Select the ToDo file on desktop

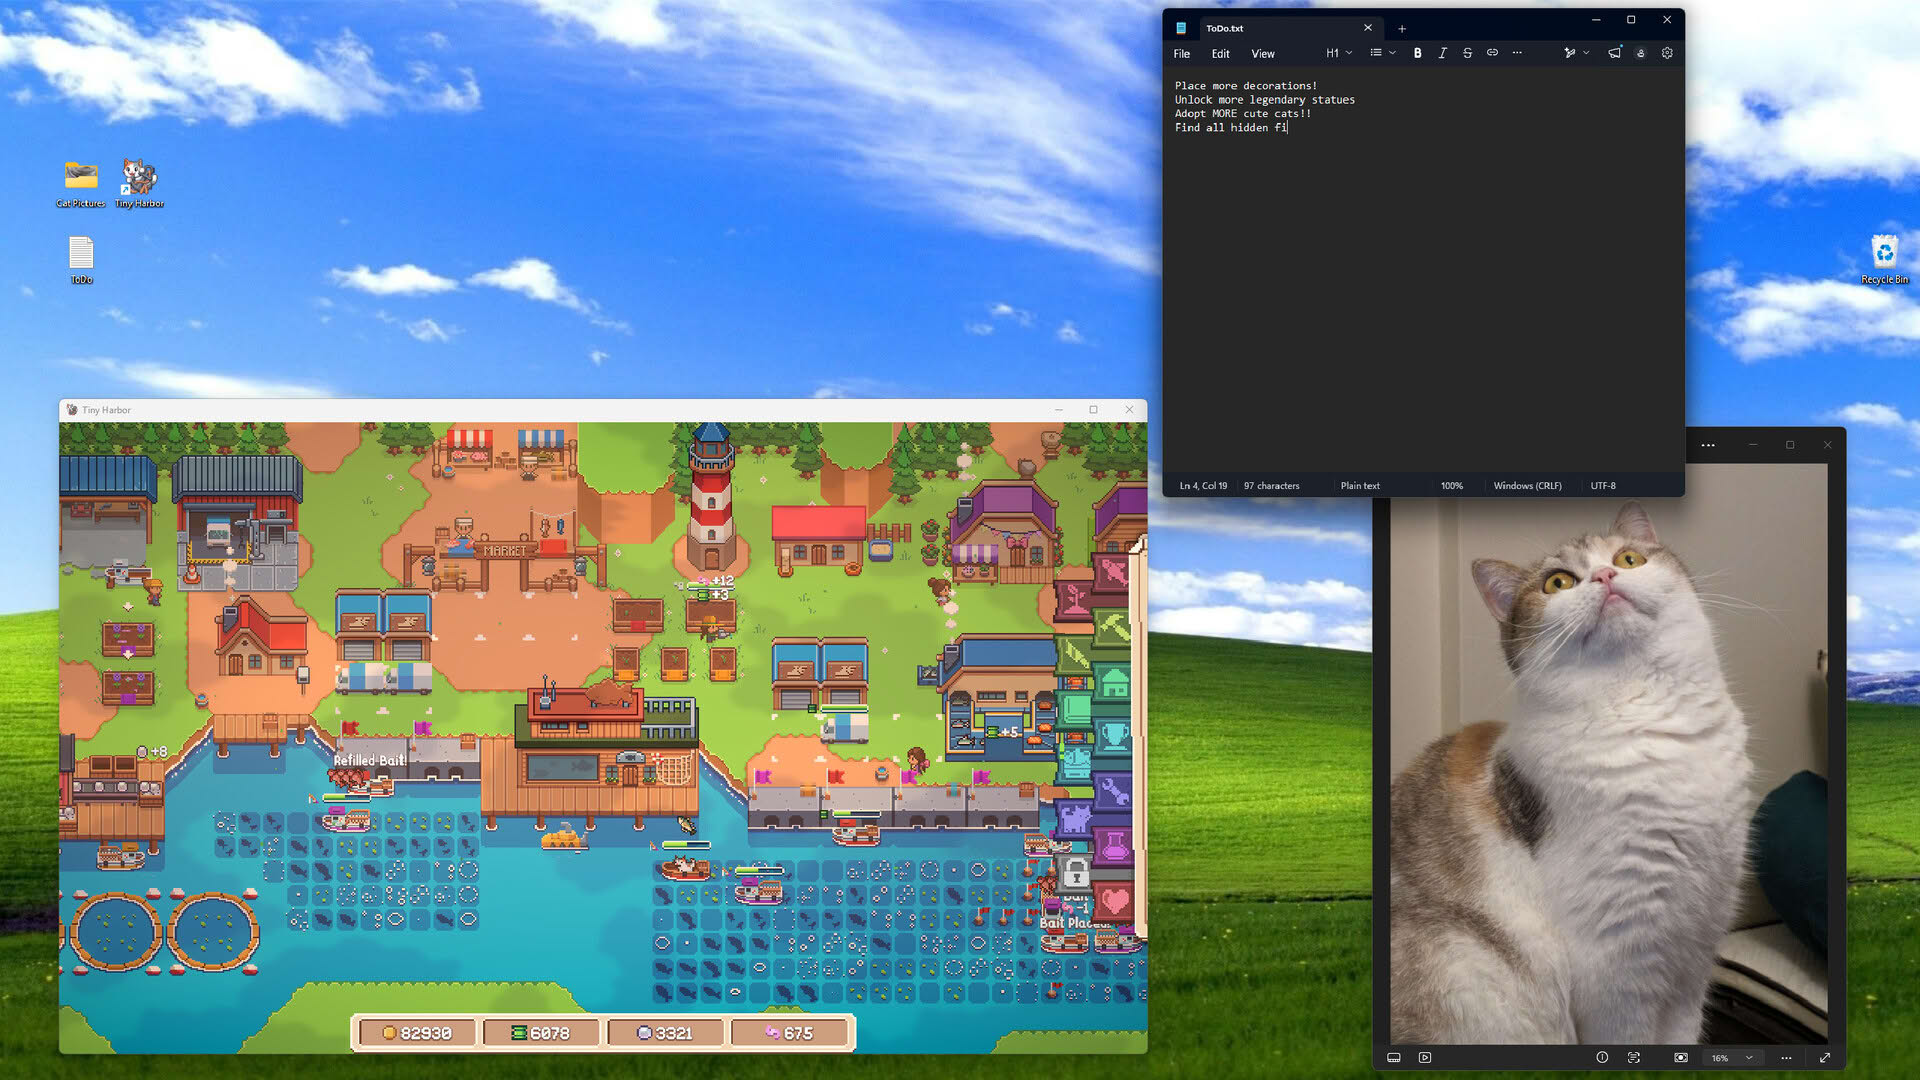[x=81, y=261]
